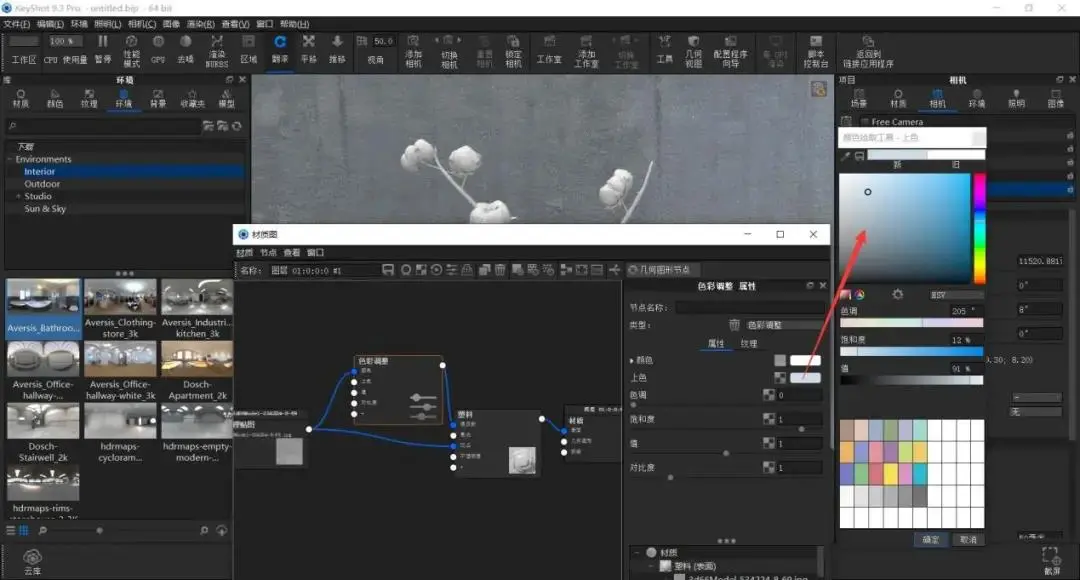
Task: Click the 暂停 pause icon in toolbar
Action: (103, 42)
